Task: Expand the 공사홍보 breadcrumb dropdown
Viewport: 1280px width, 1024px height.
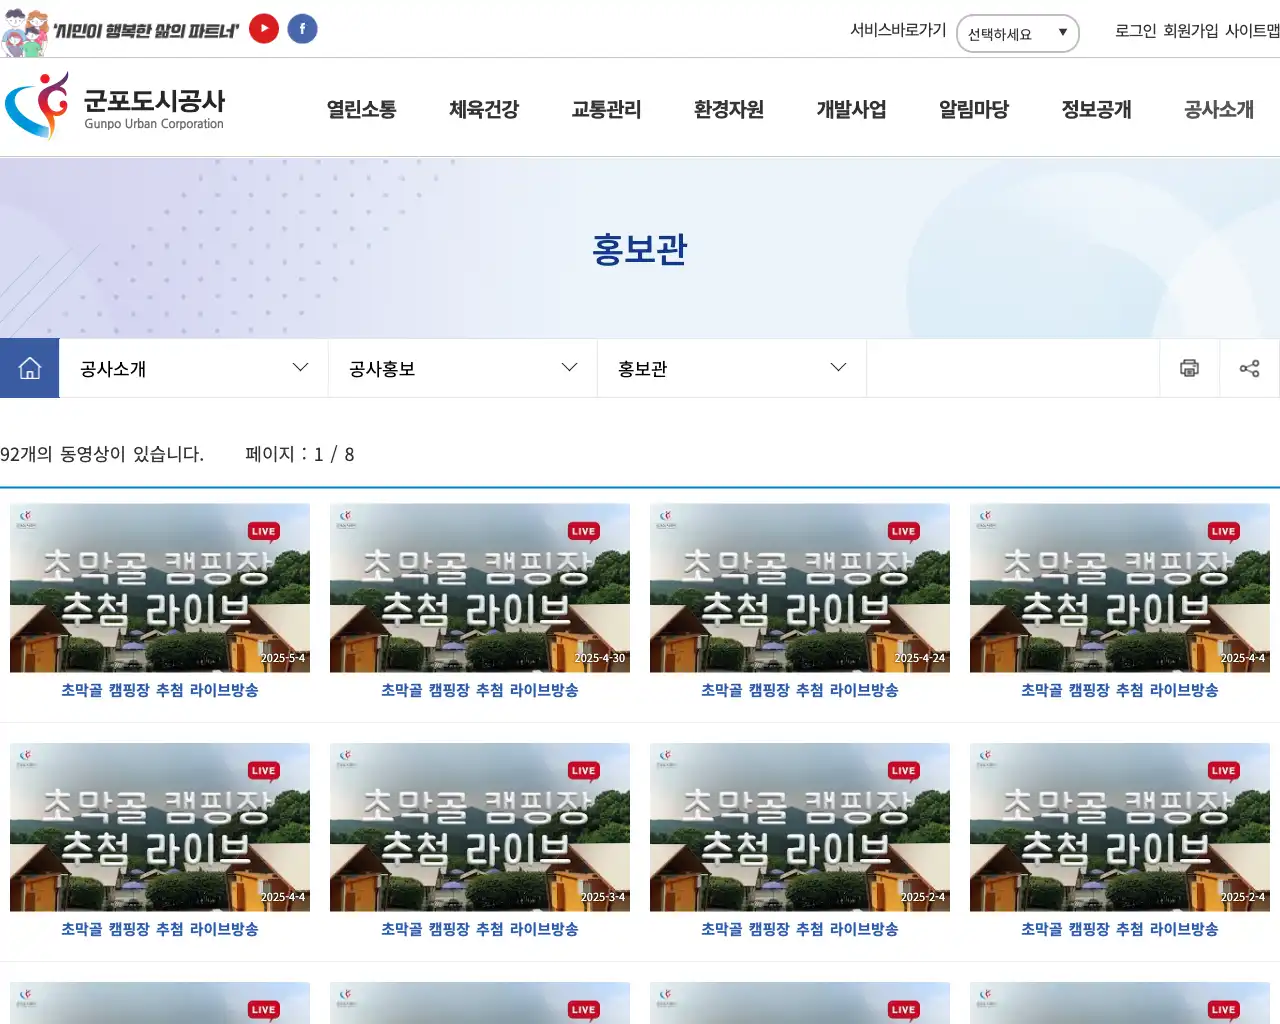Action: [463, 368]
